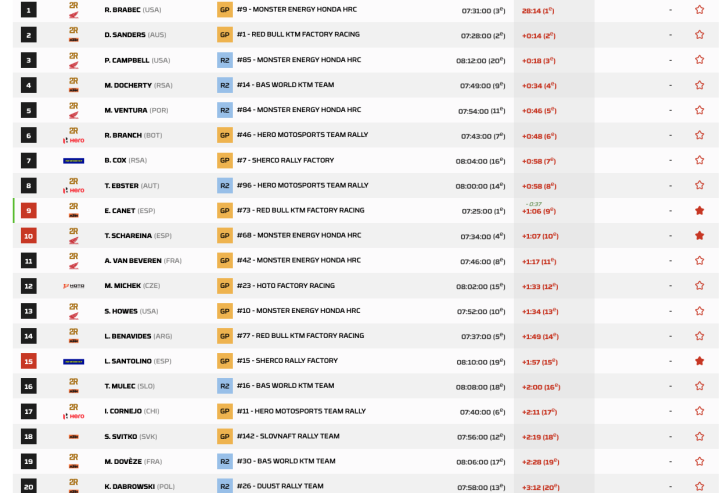The width and height of the screenshot is (720, 493).
Task: Click the Sherco logo next to B. Cox
Action: (73, 160)
